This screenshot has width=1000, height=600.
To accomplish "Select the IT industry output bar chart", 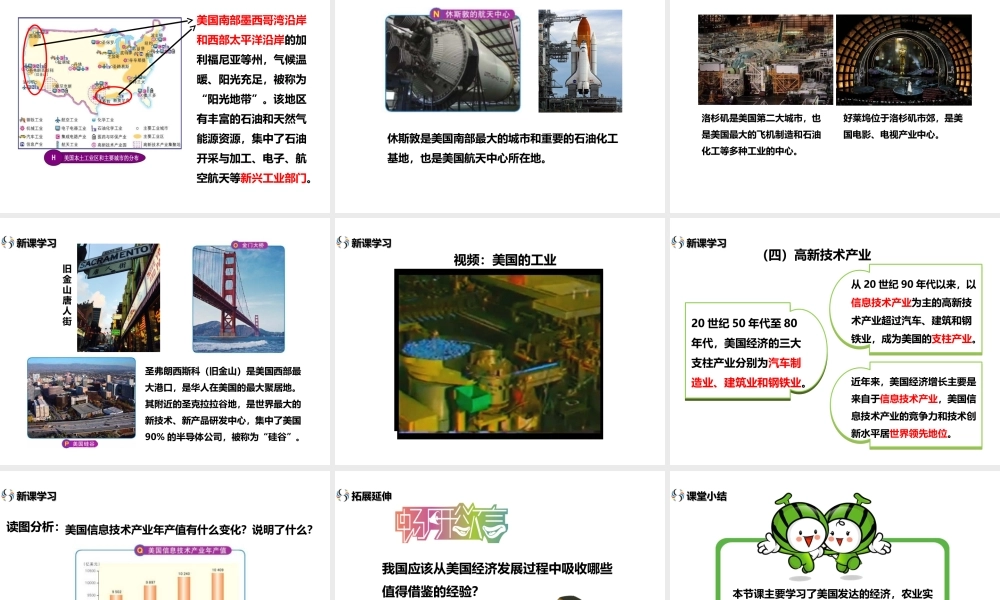I will coord(161,574).
